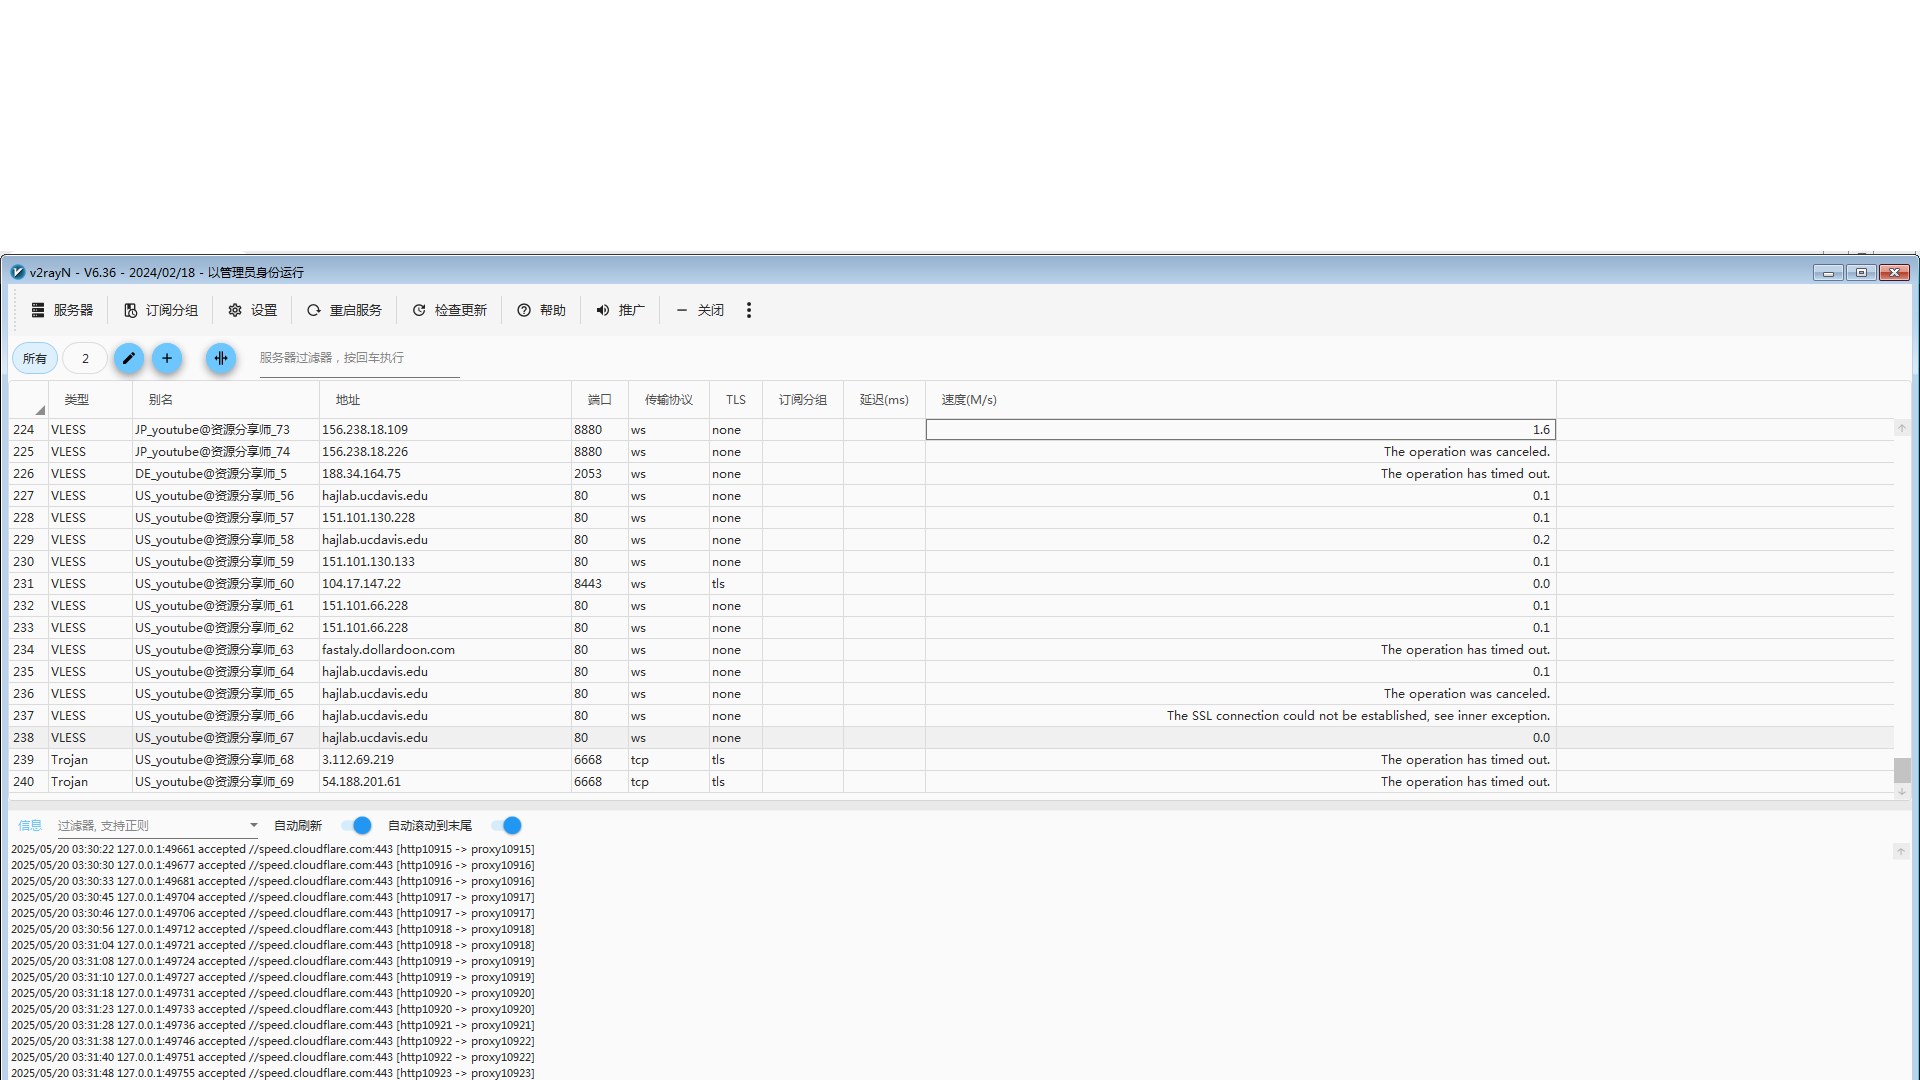1920x1080 pixels.
Task: Click the pencil edit group icon
Action: pos(129,358)
